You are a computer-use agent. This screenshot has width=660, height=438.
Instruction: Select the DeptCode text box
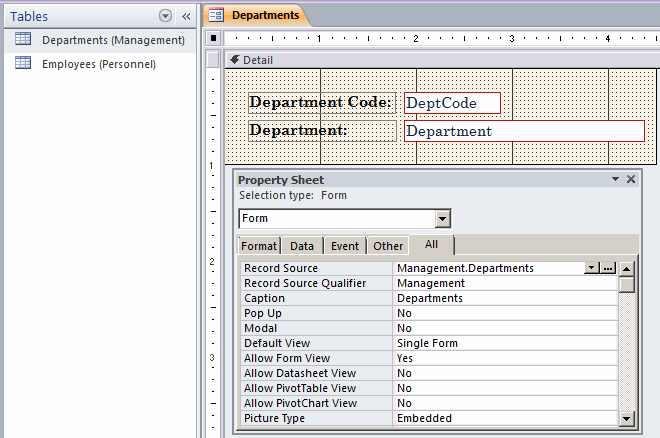click(x=452, y=103)
